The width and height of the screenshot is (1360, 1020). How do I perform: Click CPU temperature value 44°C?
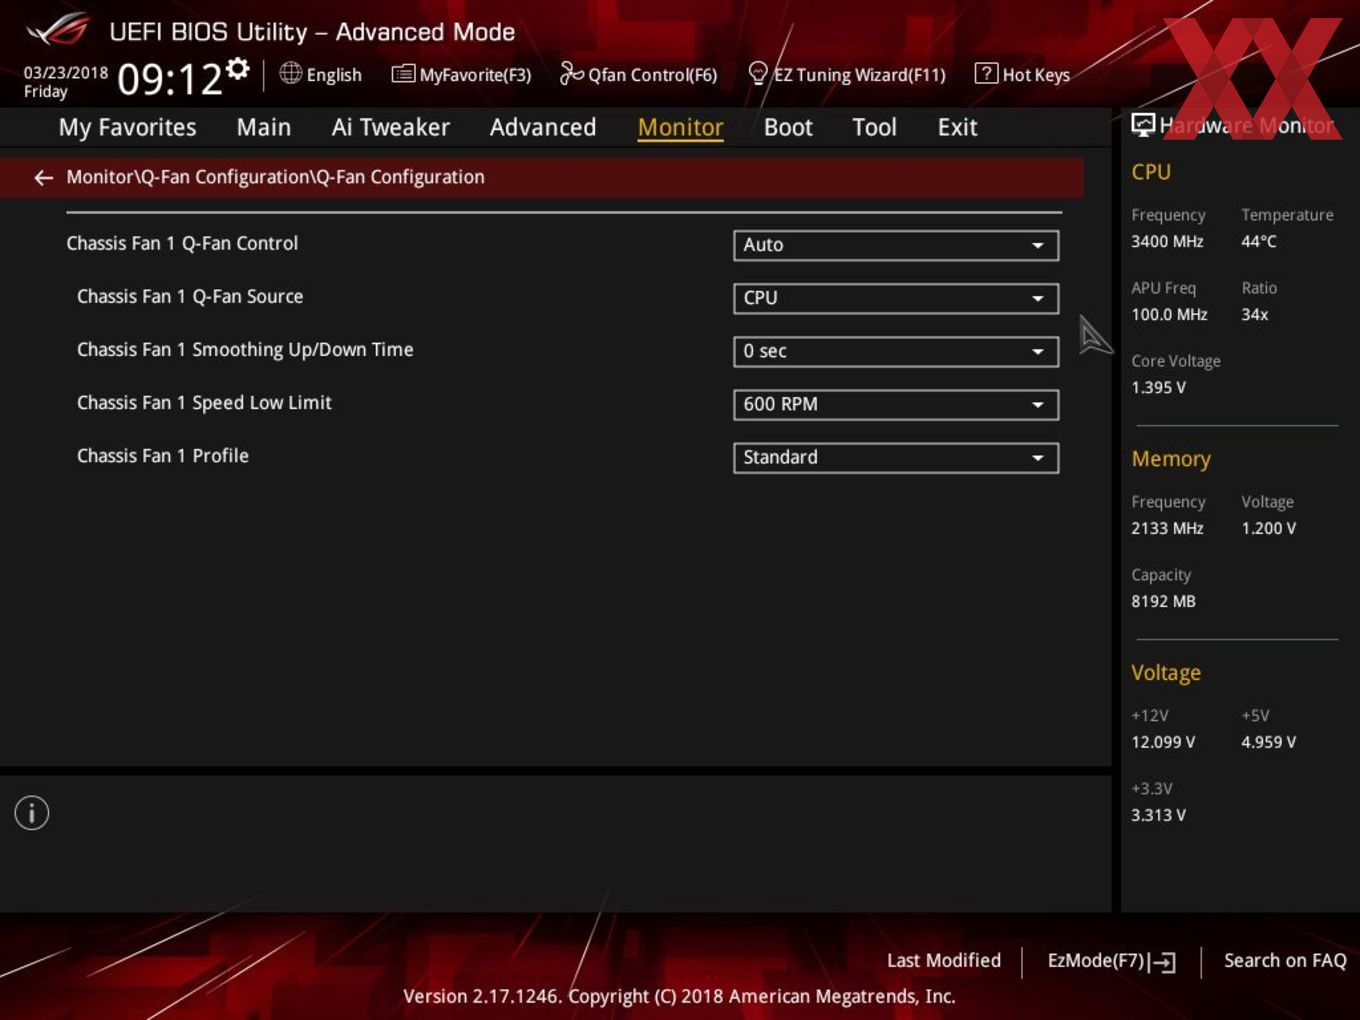coord(1259,241)
